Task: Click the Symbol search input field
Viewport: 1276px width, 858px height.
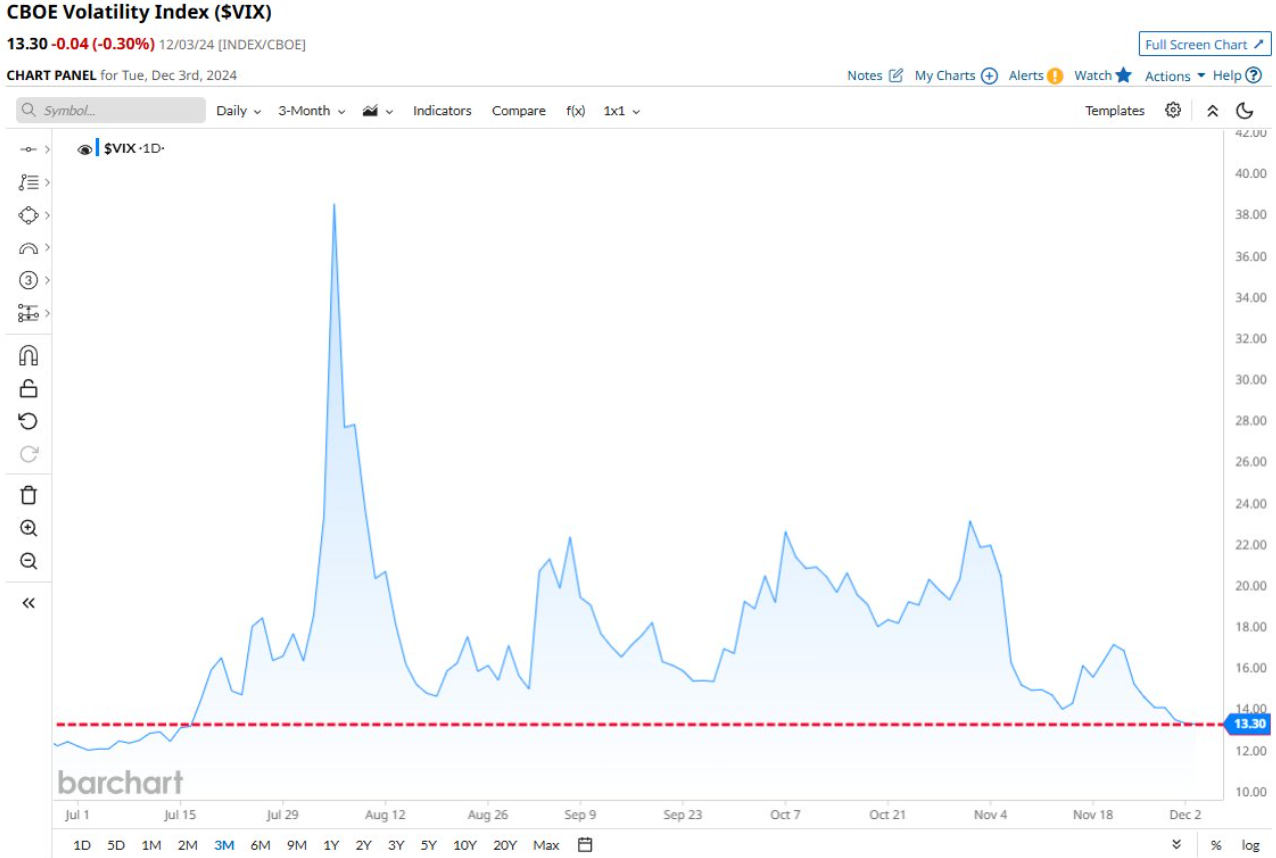Action: coord(111,111)
